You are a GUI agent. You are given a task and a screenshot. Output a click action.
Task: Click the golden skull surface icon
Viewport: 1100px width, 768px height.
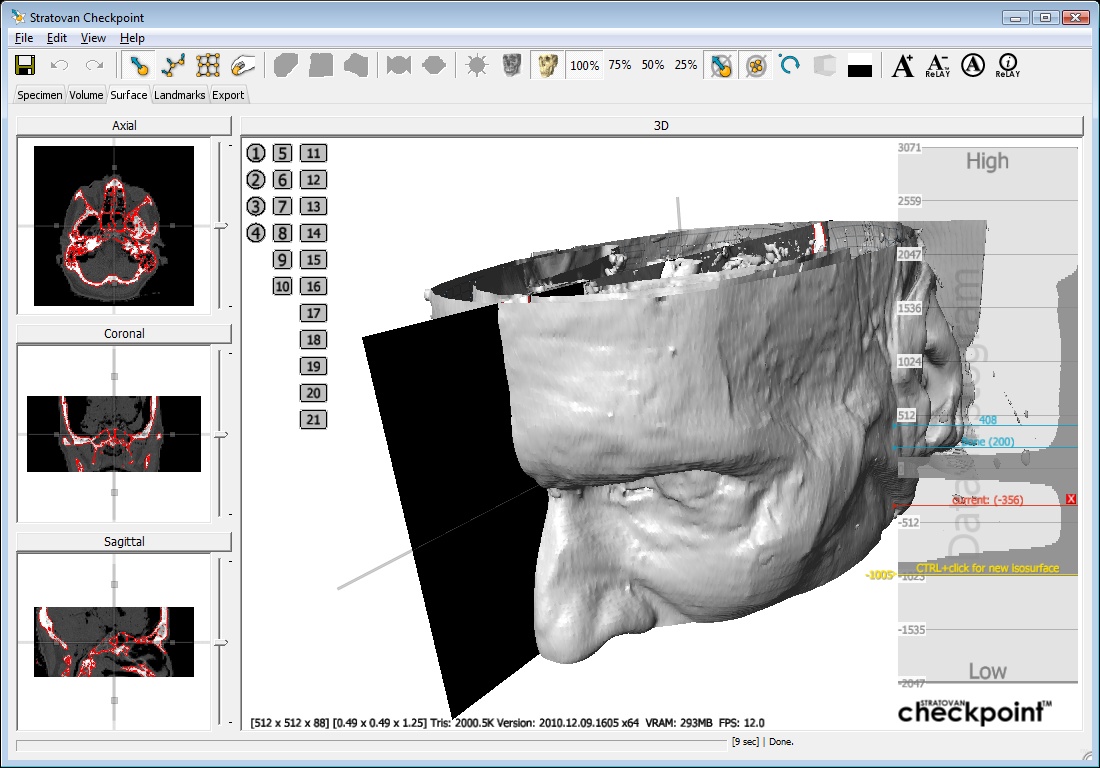(x=546, y=66)
